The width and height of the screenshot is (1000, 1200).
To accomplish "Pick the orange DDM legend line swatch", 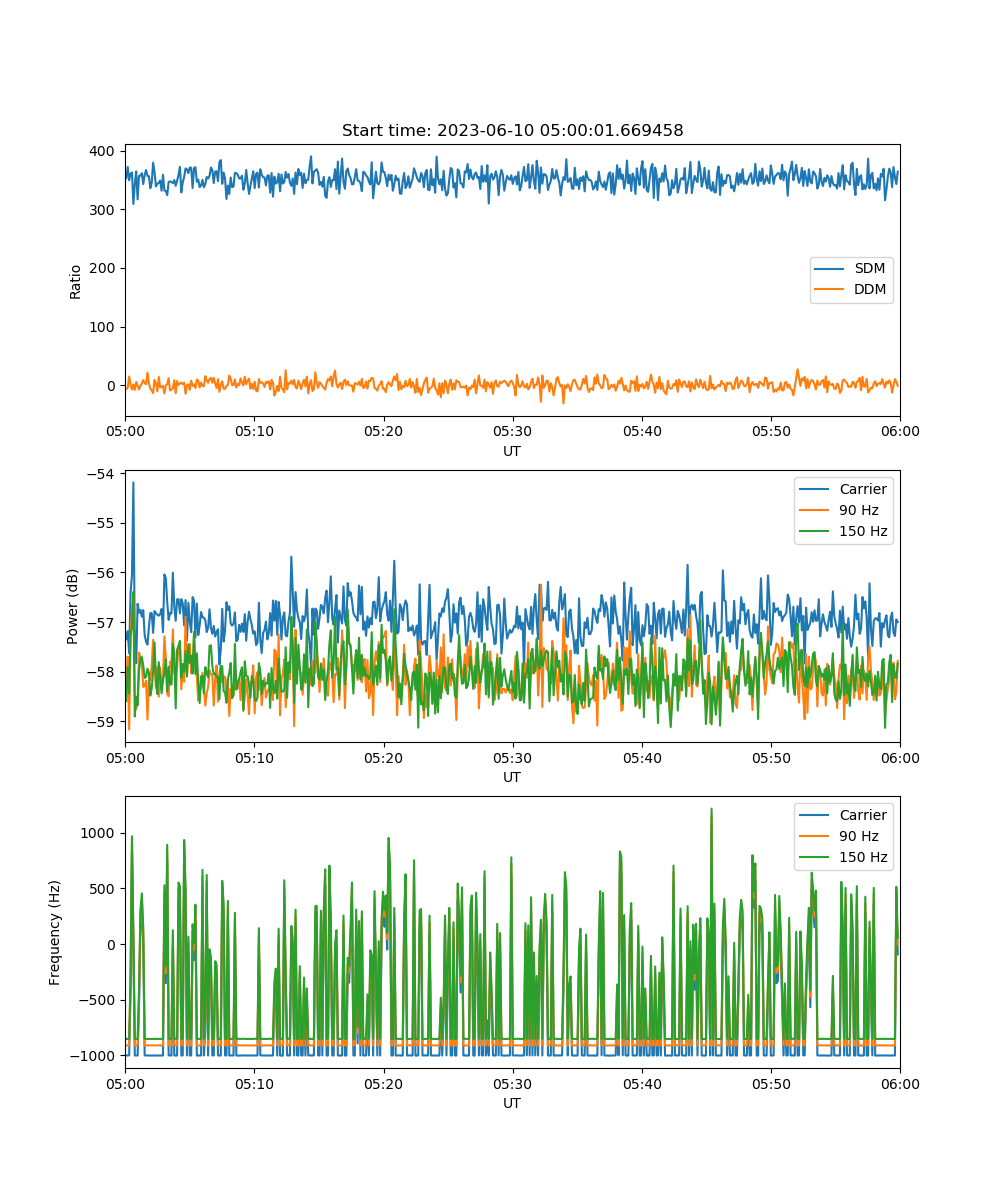I will [x=831, y=290].
